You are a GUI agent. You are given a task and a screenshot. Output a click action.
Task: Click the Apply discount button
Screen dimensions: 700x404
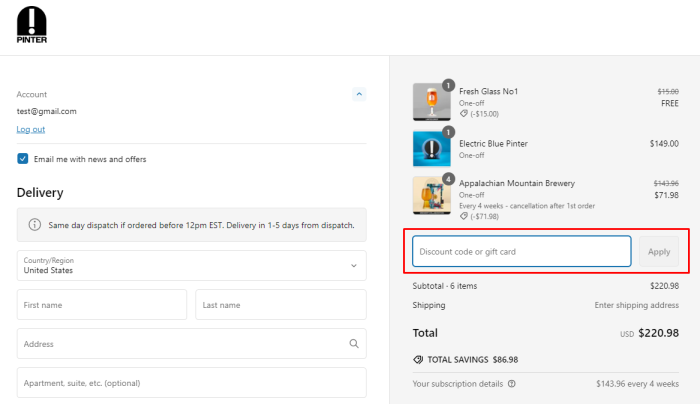click(x=659, y=251)
